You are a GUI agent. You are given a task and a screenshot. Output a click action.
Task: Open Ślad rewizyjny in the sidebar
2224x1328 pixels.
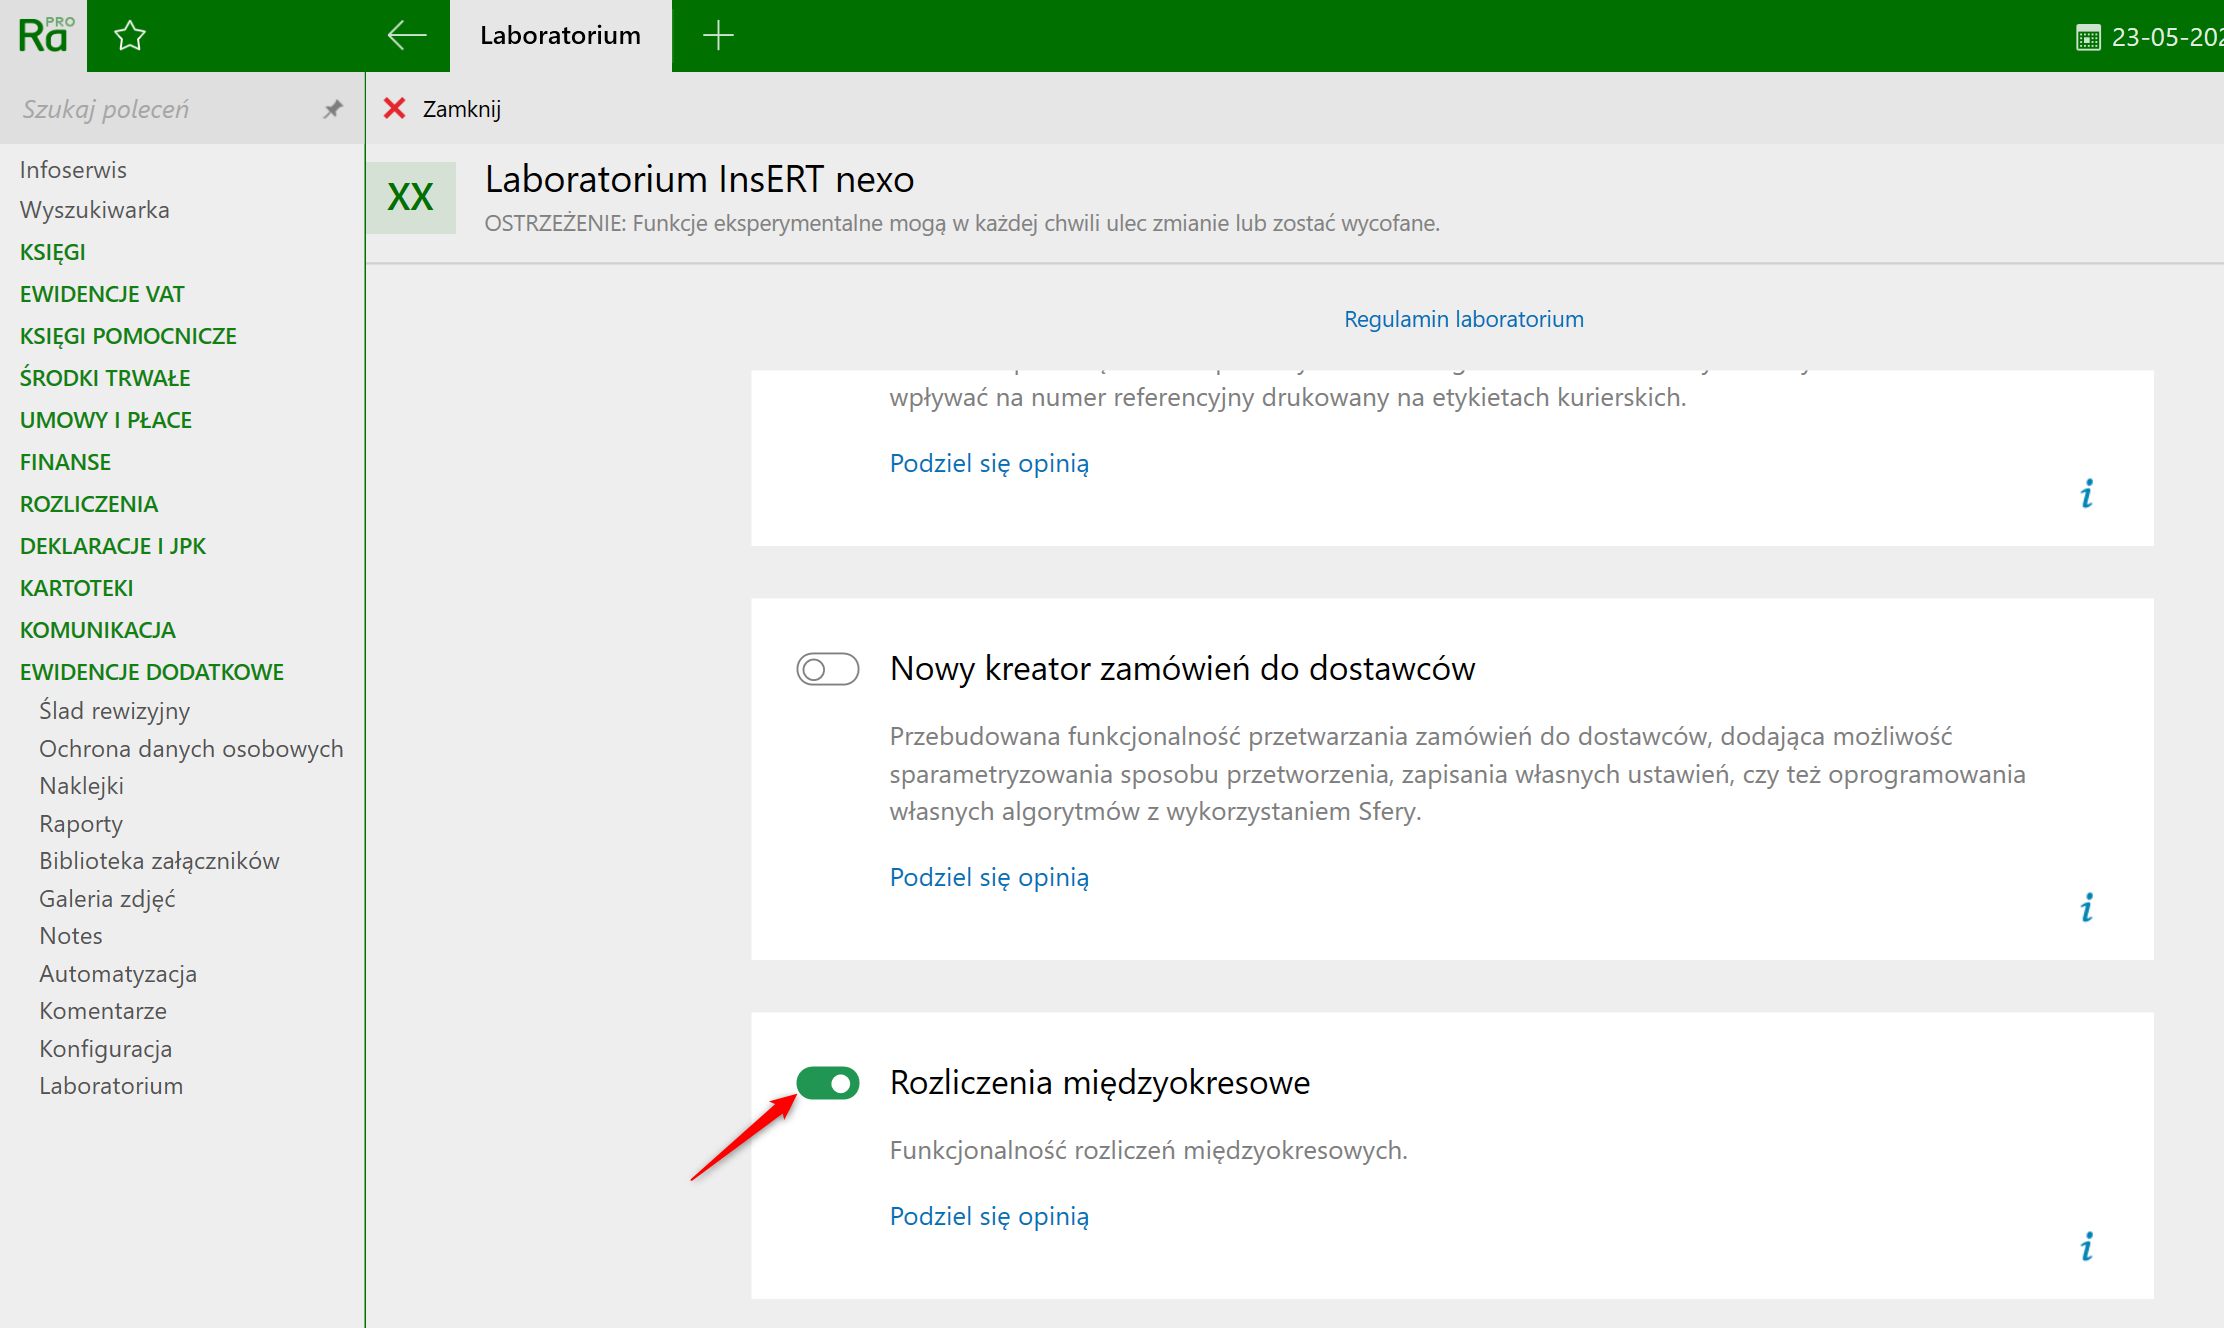[114, 711]
